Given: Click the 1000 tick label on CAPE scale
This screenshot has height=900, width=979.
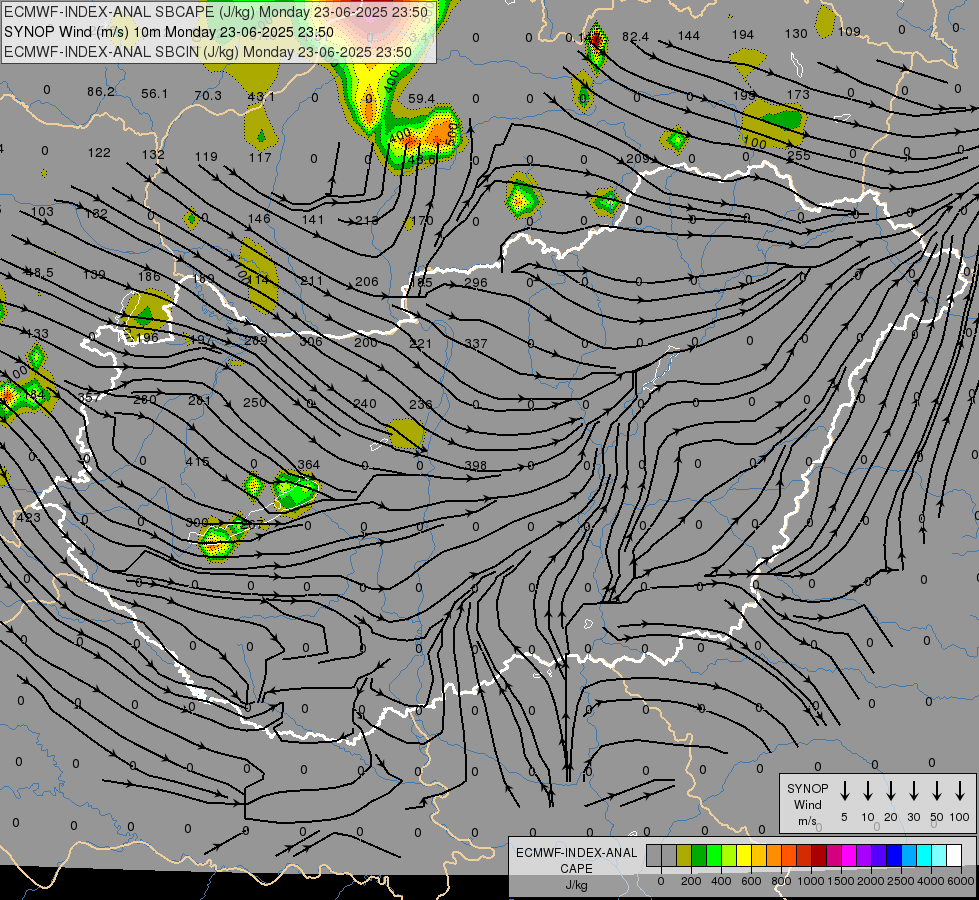Looking at the screenshot, I should tap(810, 881).
